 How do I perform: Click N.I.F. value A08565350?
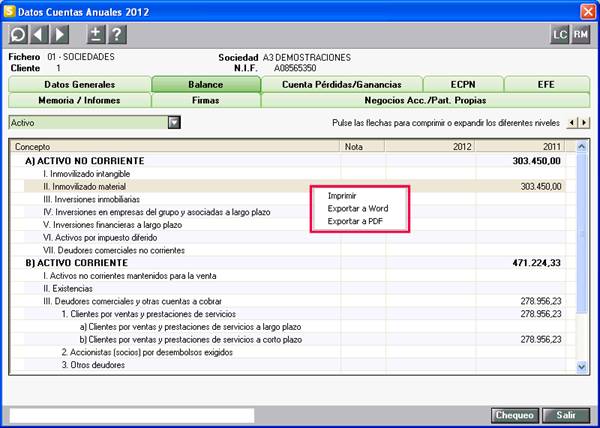pyautogui.click(x=295, y=68)
